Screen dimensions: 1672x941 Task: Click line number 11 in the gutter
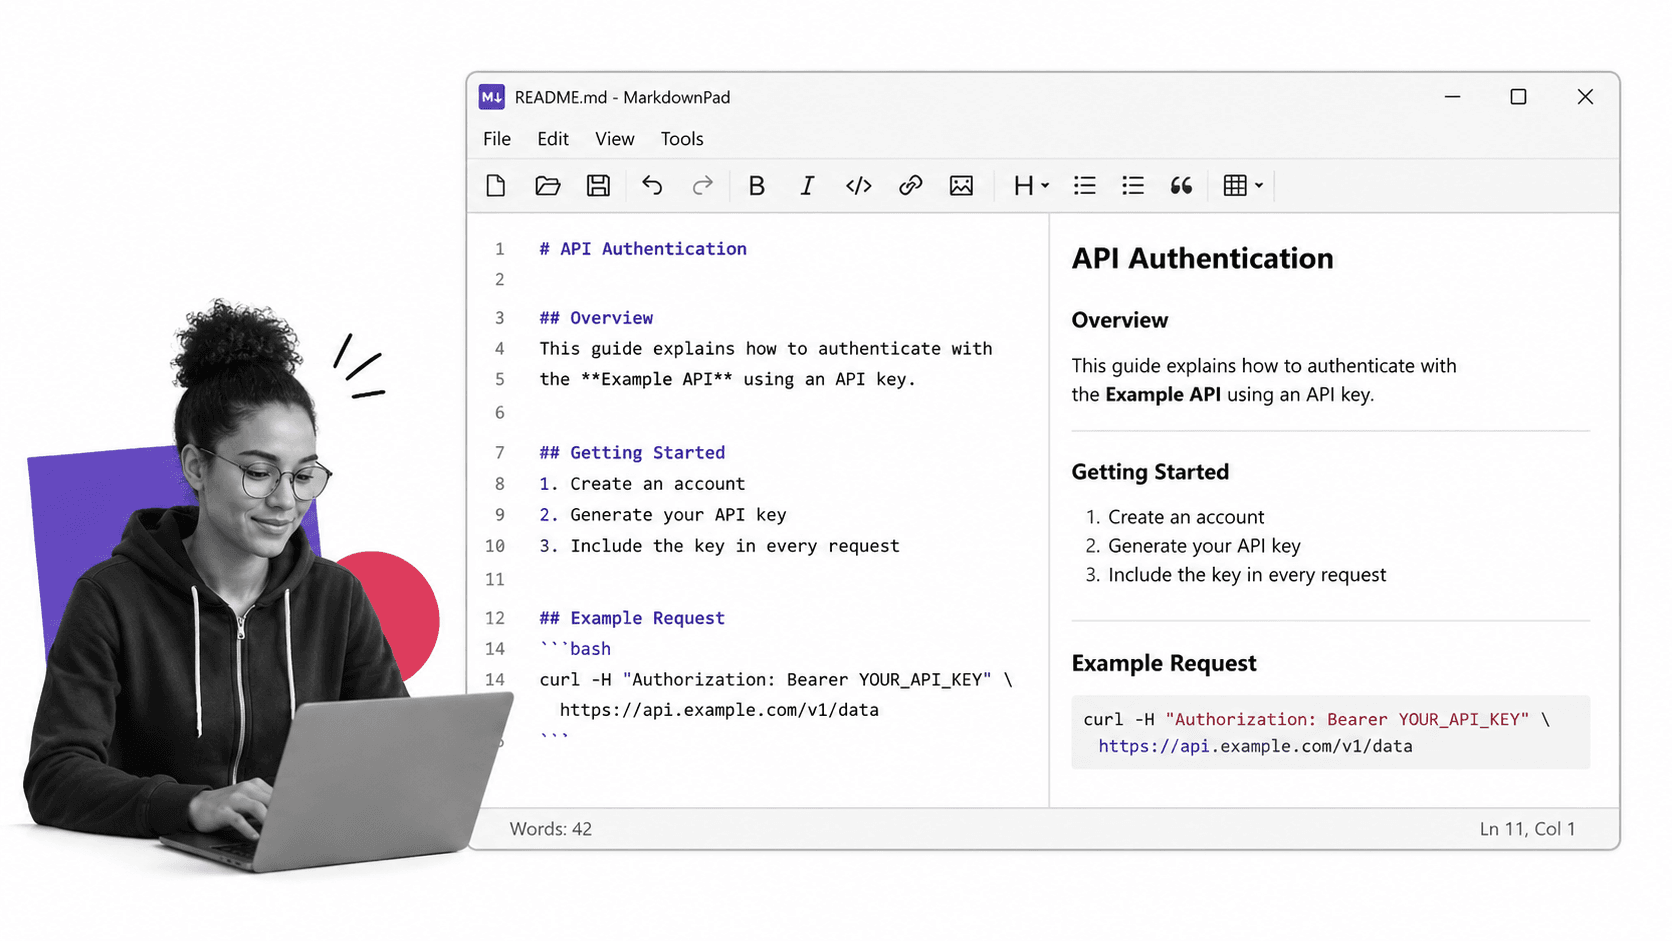tap(495, 579)
